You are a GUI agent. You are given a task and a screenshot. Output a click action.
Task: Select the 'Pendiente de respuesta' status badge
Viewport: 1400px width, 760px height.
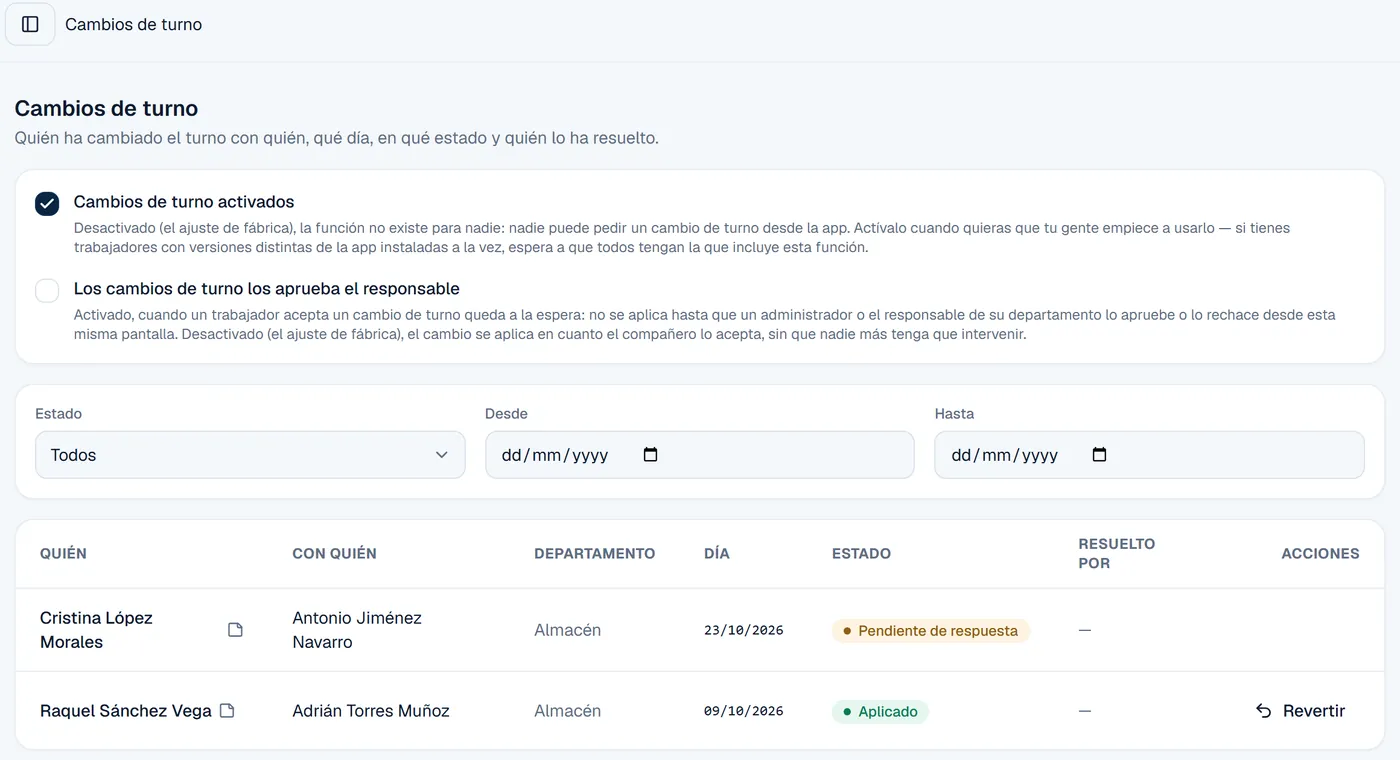(x=930, y=631)
